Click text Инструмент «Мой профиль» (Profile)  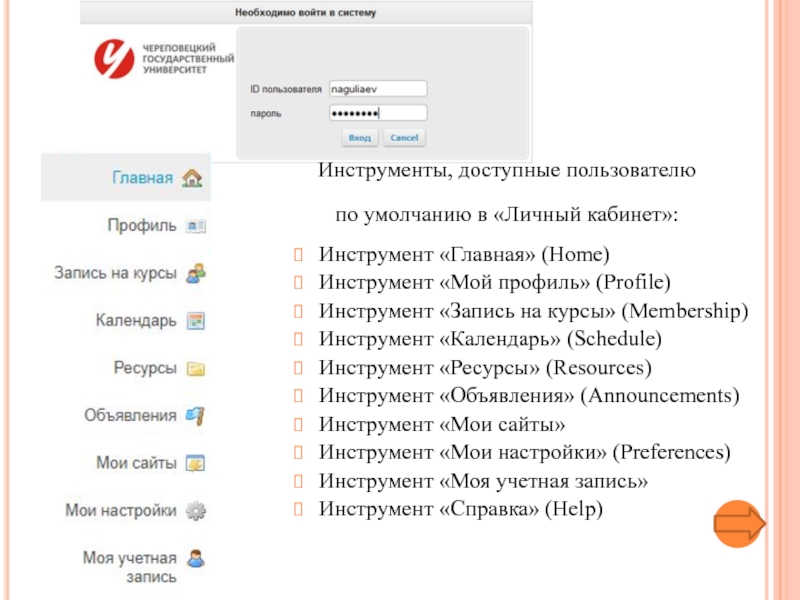click(x=494, y=282)
